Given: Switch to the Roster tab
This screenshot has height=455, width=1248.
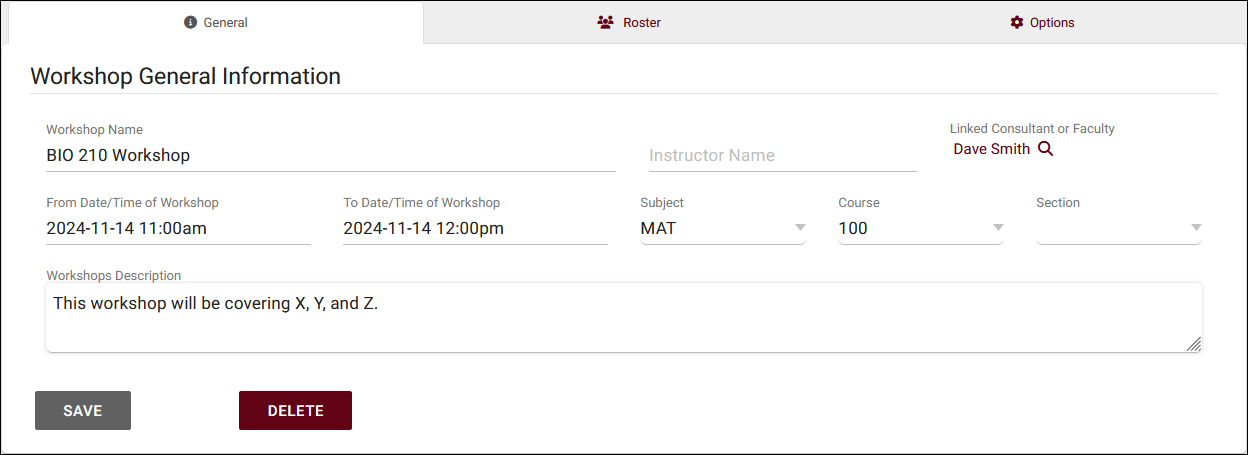Looking at the screenshot, I should 629,22.
